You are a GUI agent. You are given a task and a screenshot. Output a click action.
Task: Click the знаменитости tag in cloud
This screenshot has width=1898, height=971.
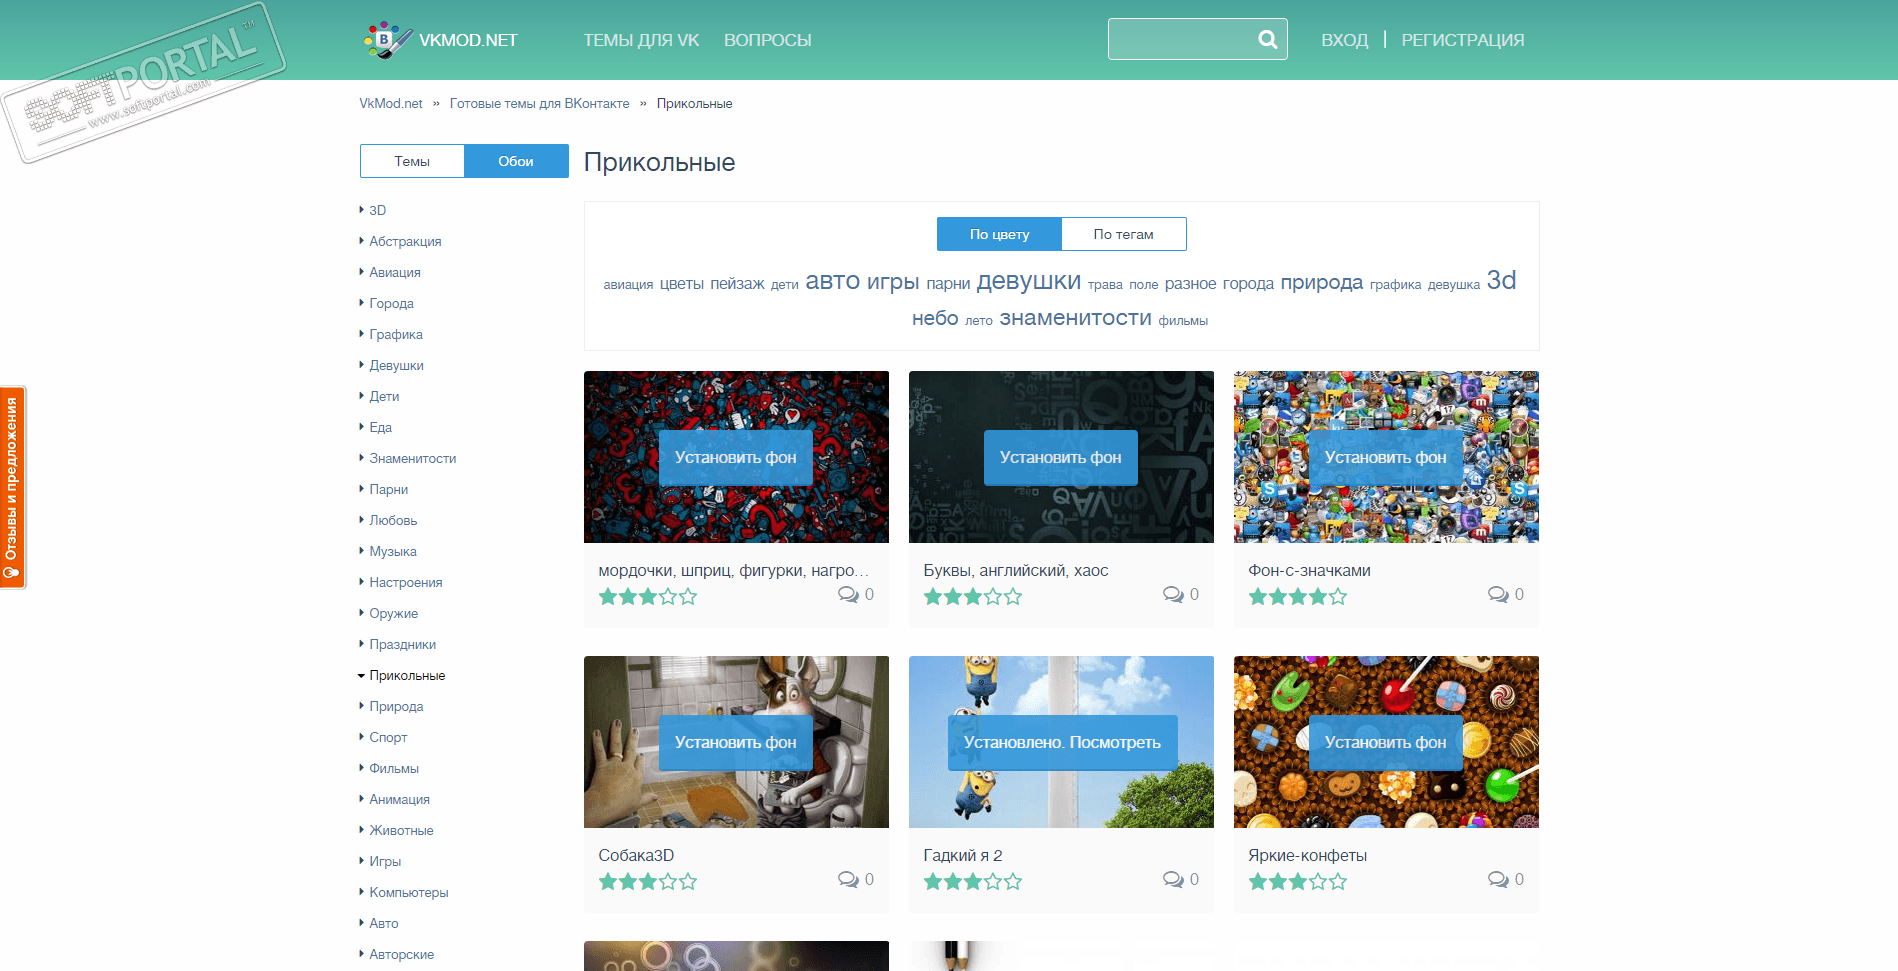1076,318
